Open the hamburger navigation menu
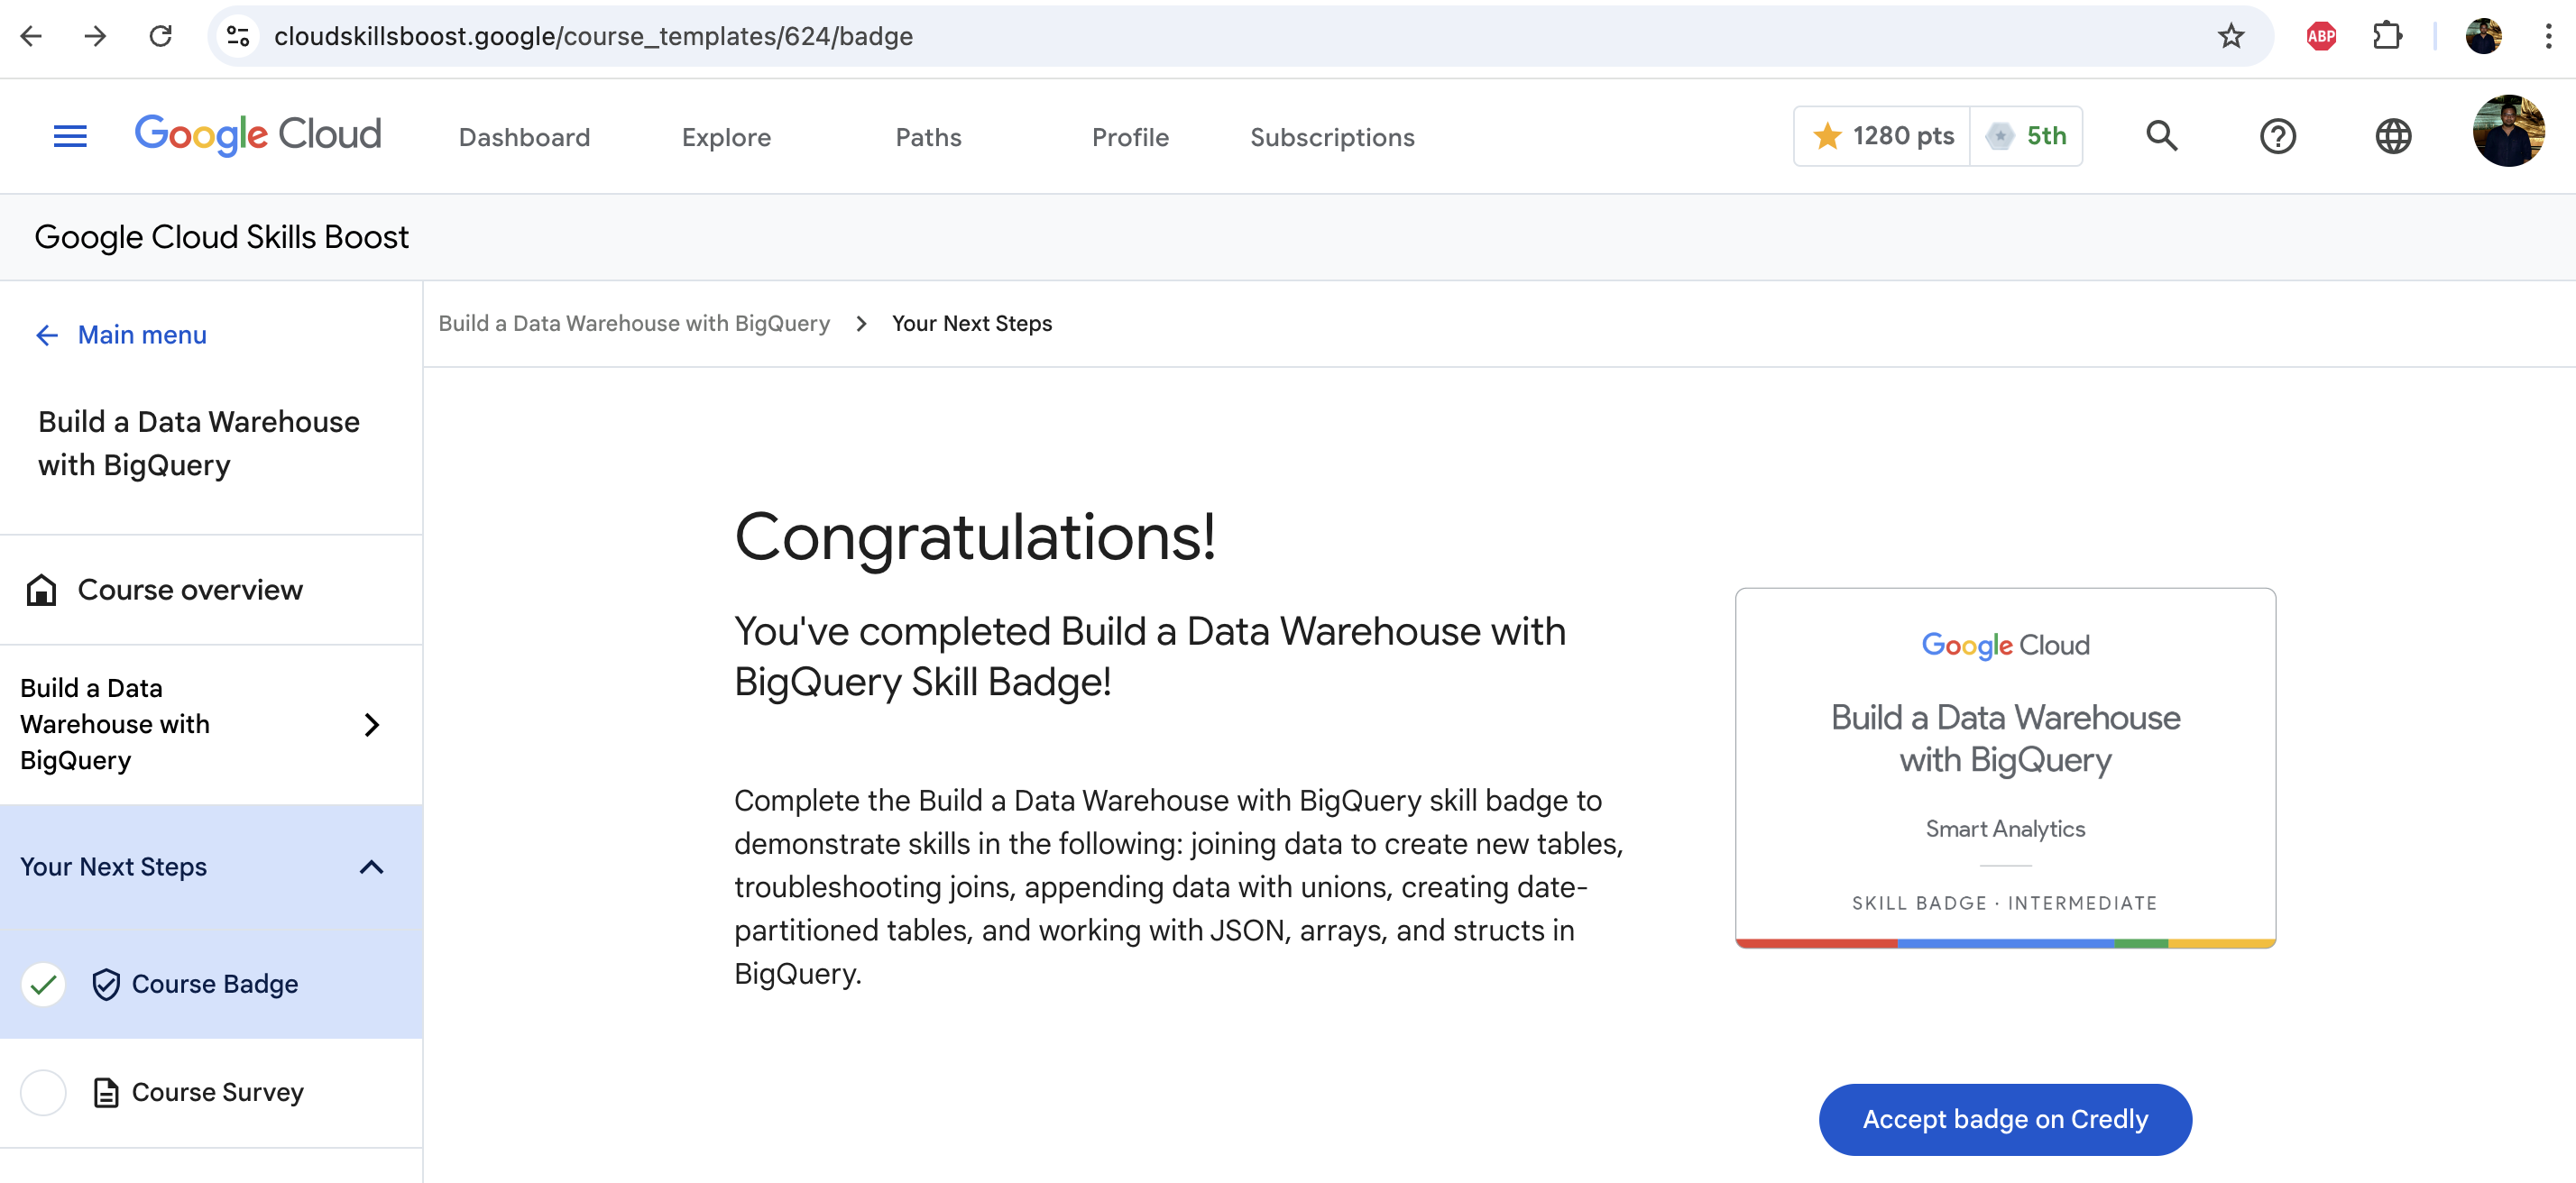Screen dimensions: 2576x1183 [70, 136]
